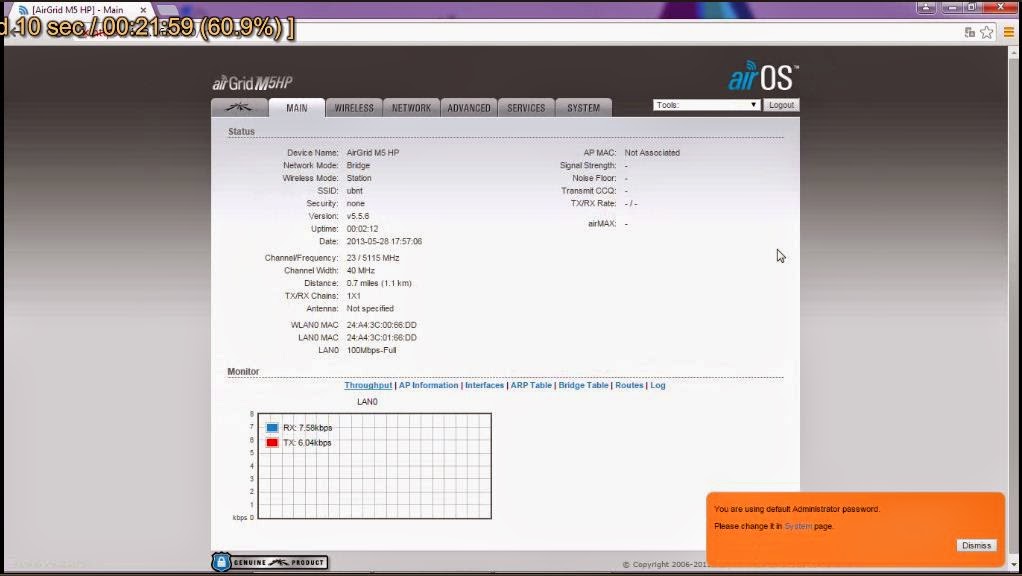Click the blue RX legend swatch
Image resolution: width=1022 pixels, height=576 pixels.
coord(272,428)
